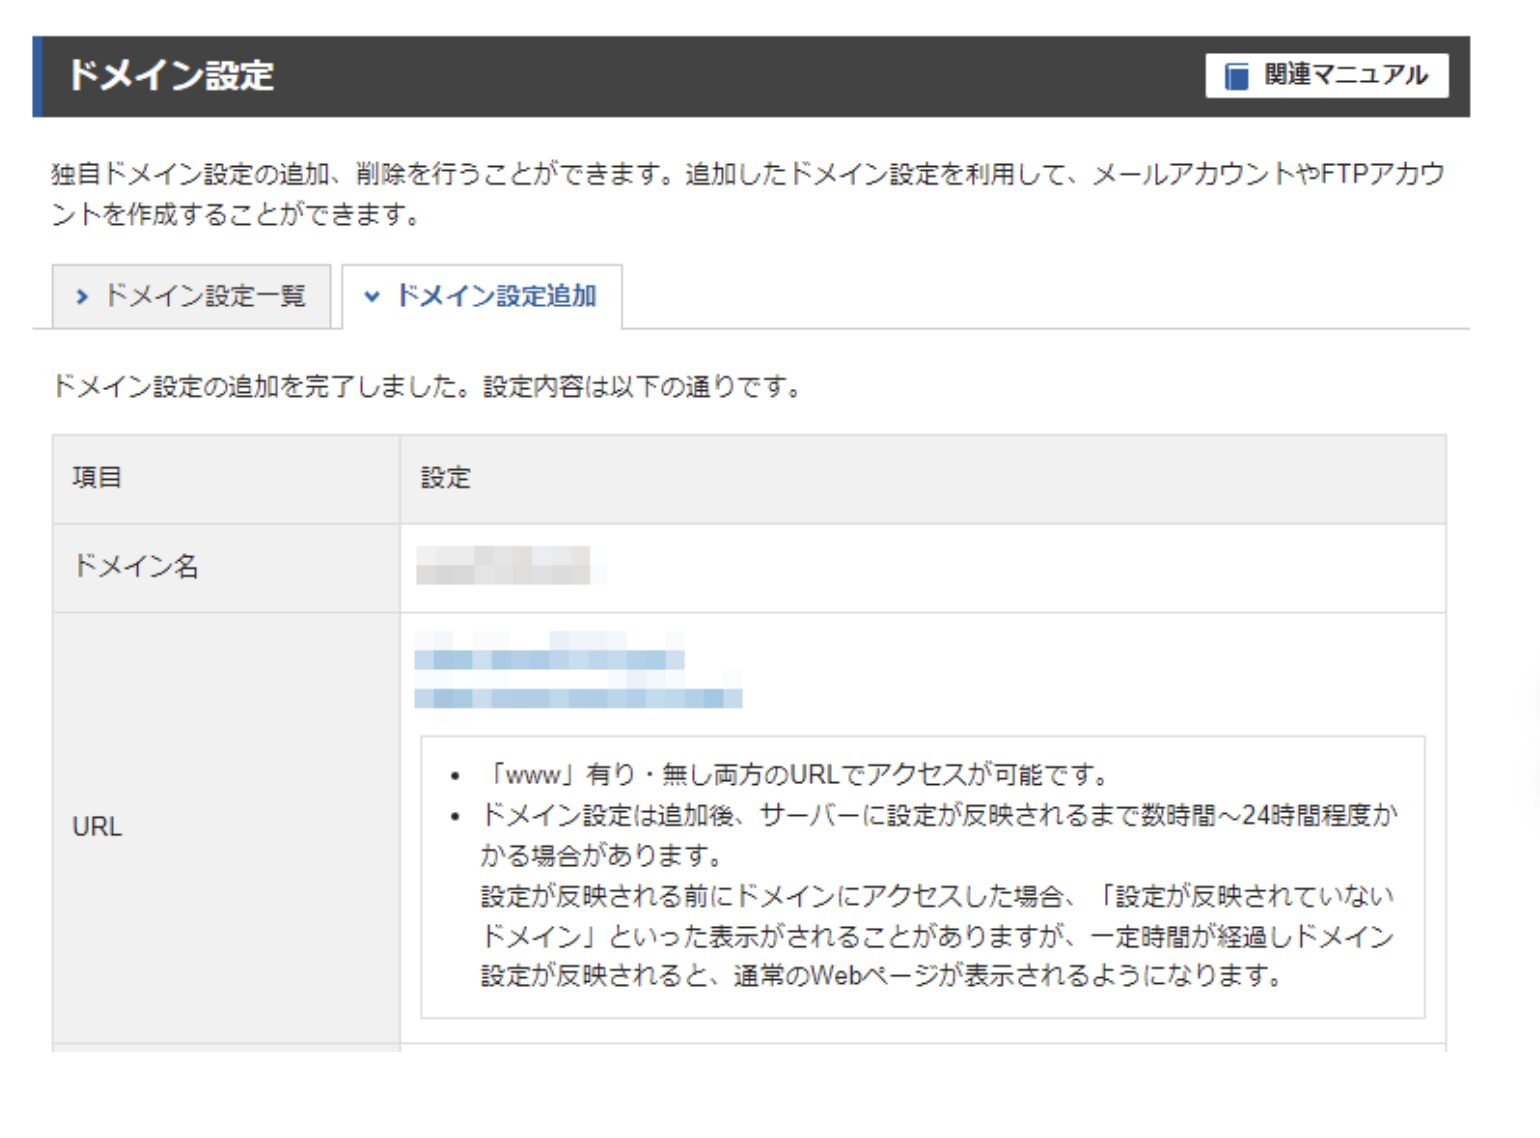Click the bullet note mentioning 数時間～24時間程度
This screenshot has height=1138, width=1540.
pyautogui.click(x=938, y=816)
